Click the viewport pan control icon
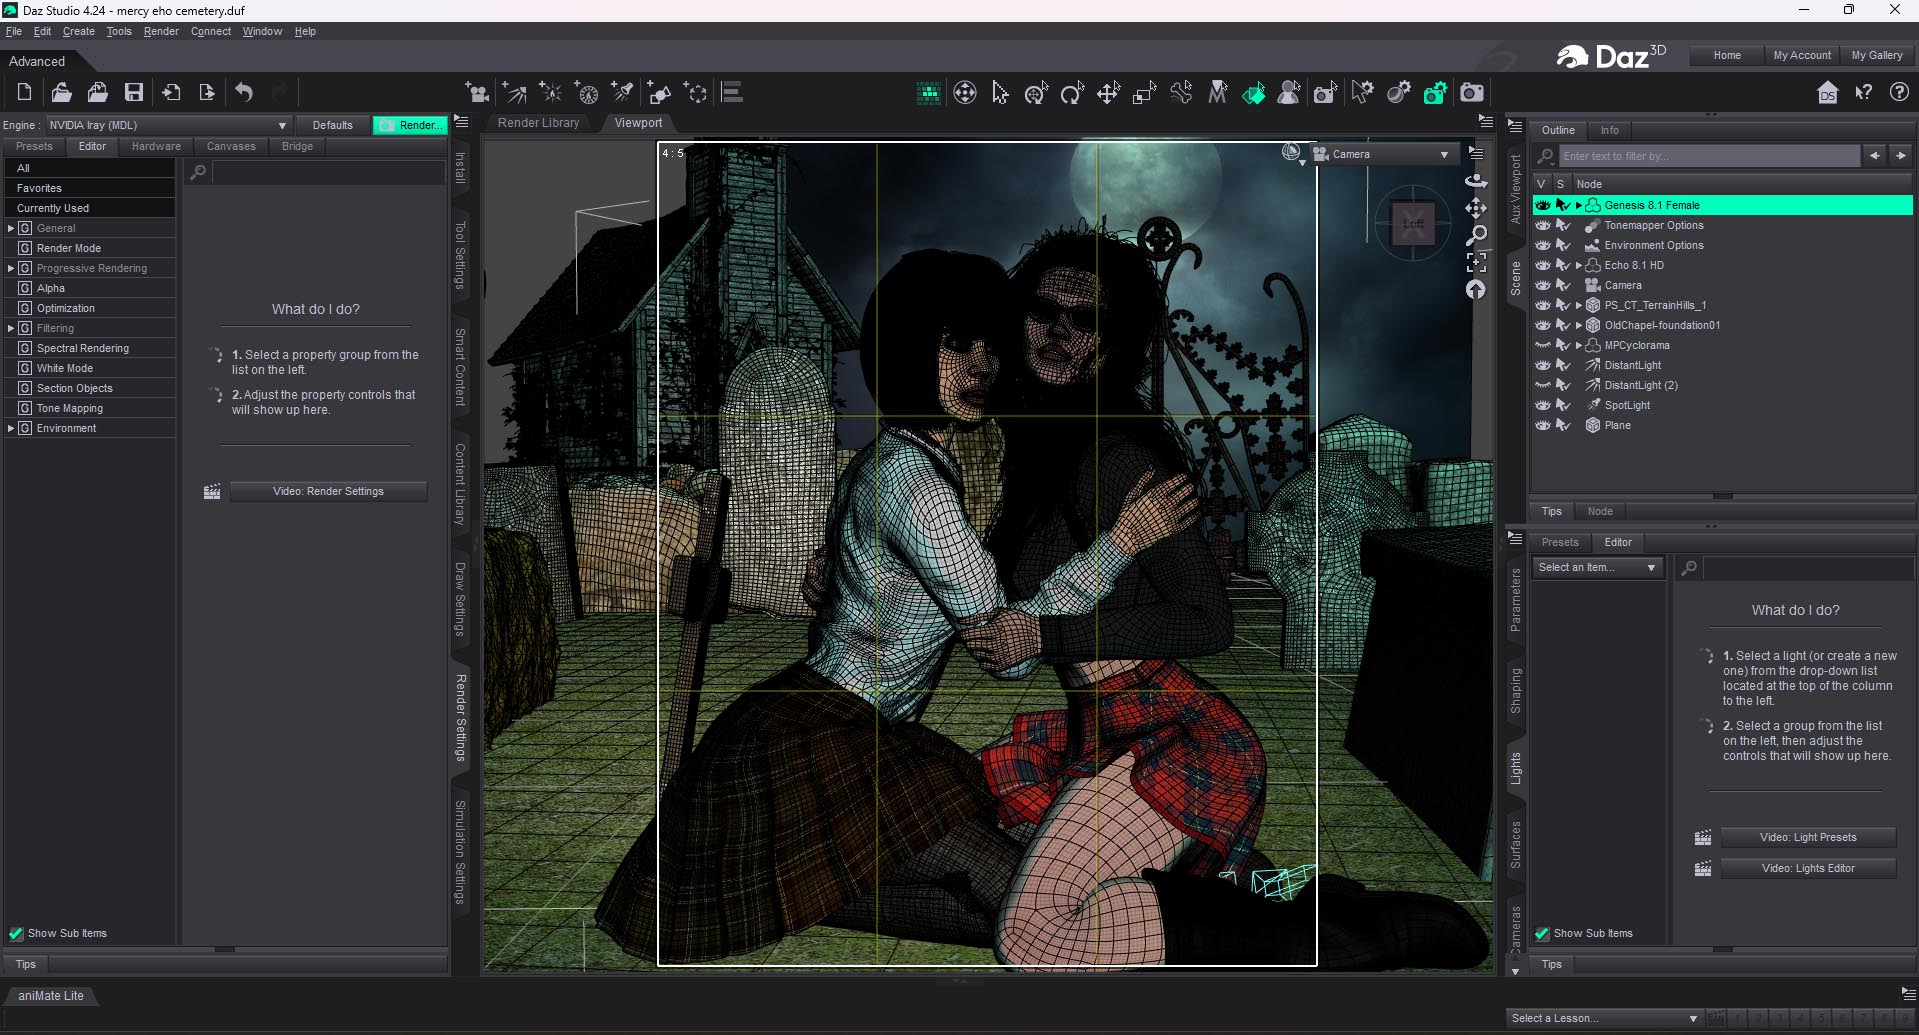The height and width of the screenshot is (1035, 1919). [1476, 208]
